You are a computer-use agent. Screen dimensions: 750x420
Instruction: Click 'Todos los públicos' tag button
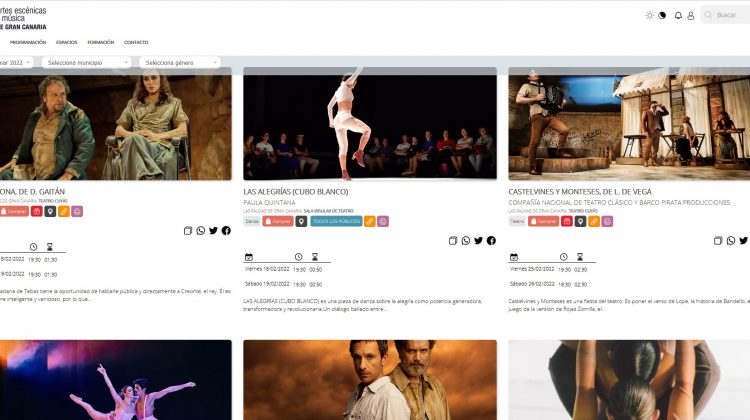(x=336, y=221)
